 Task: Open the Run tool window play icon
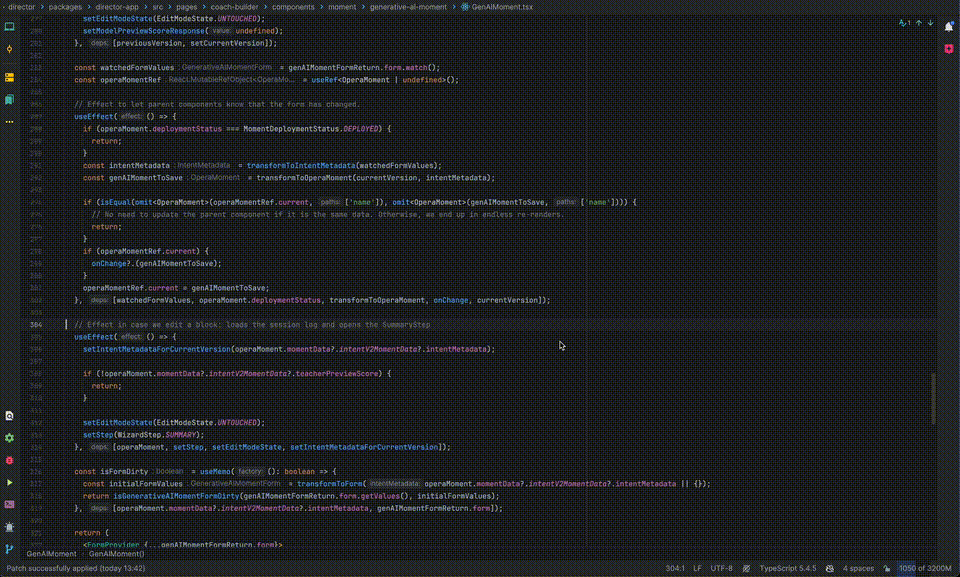pos(9,483)
